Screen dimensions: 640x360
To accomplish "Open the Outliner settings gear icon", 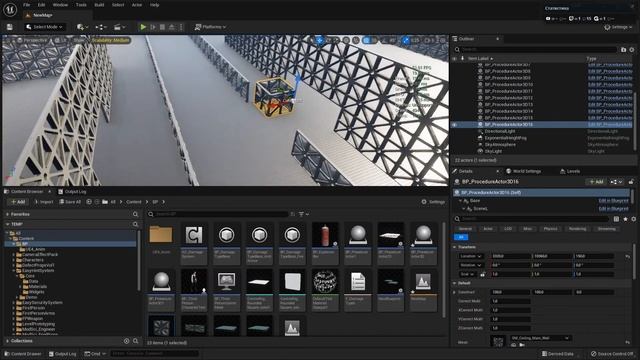I will (632, 49).
